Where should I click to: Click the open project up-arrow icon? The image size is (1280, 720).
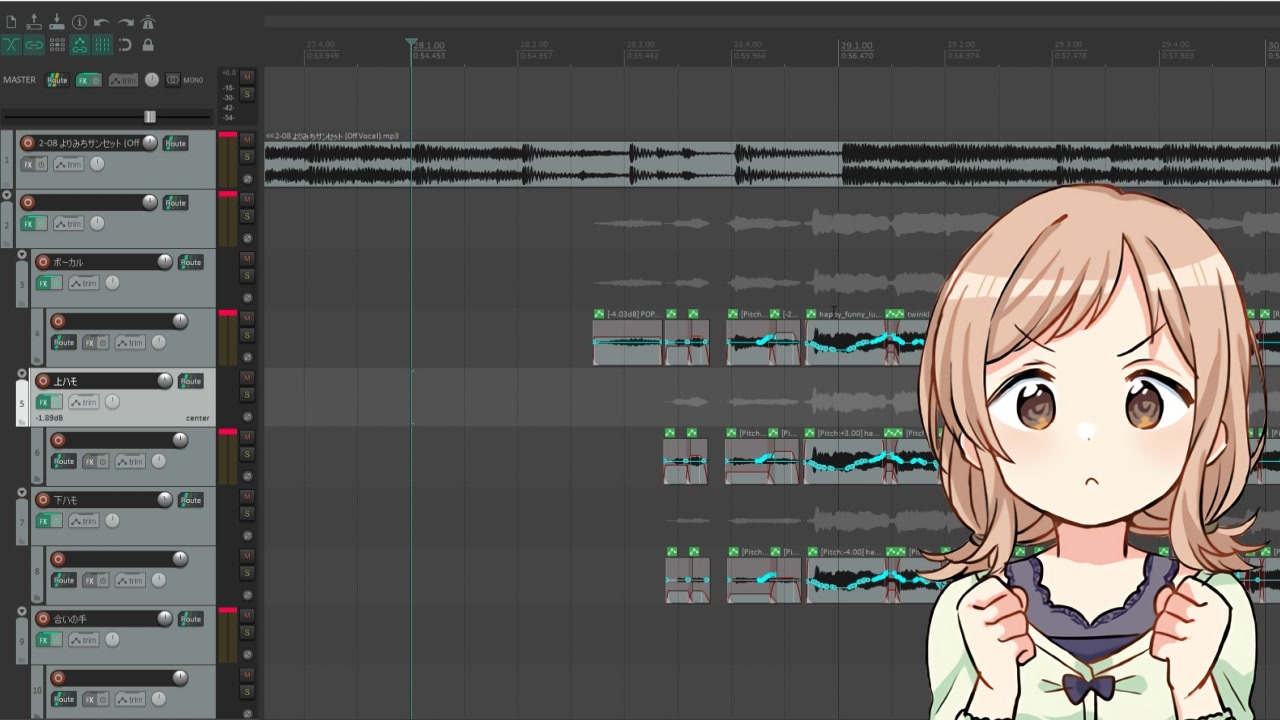click(x=34, y=21)
